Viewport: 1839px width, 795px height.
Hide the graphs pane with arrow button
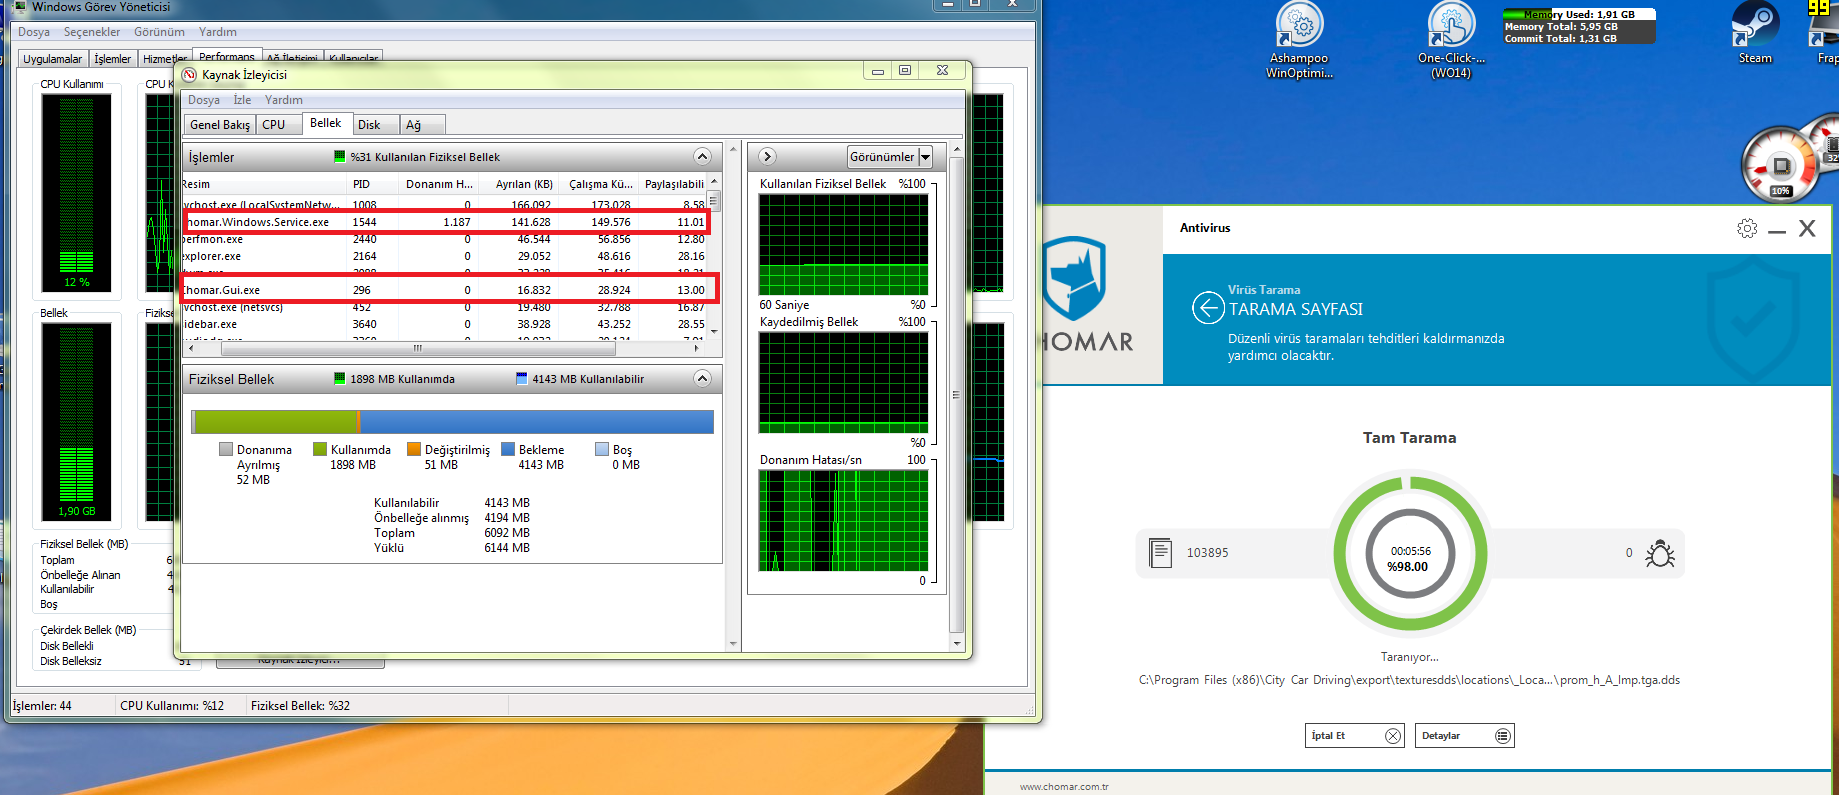pos(767,157)
